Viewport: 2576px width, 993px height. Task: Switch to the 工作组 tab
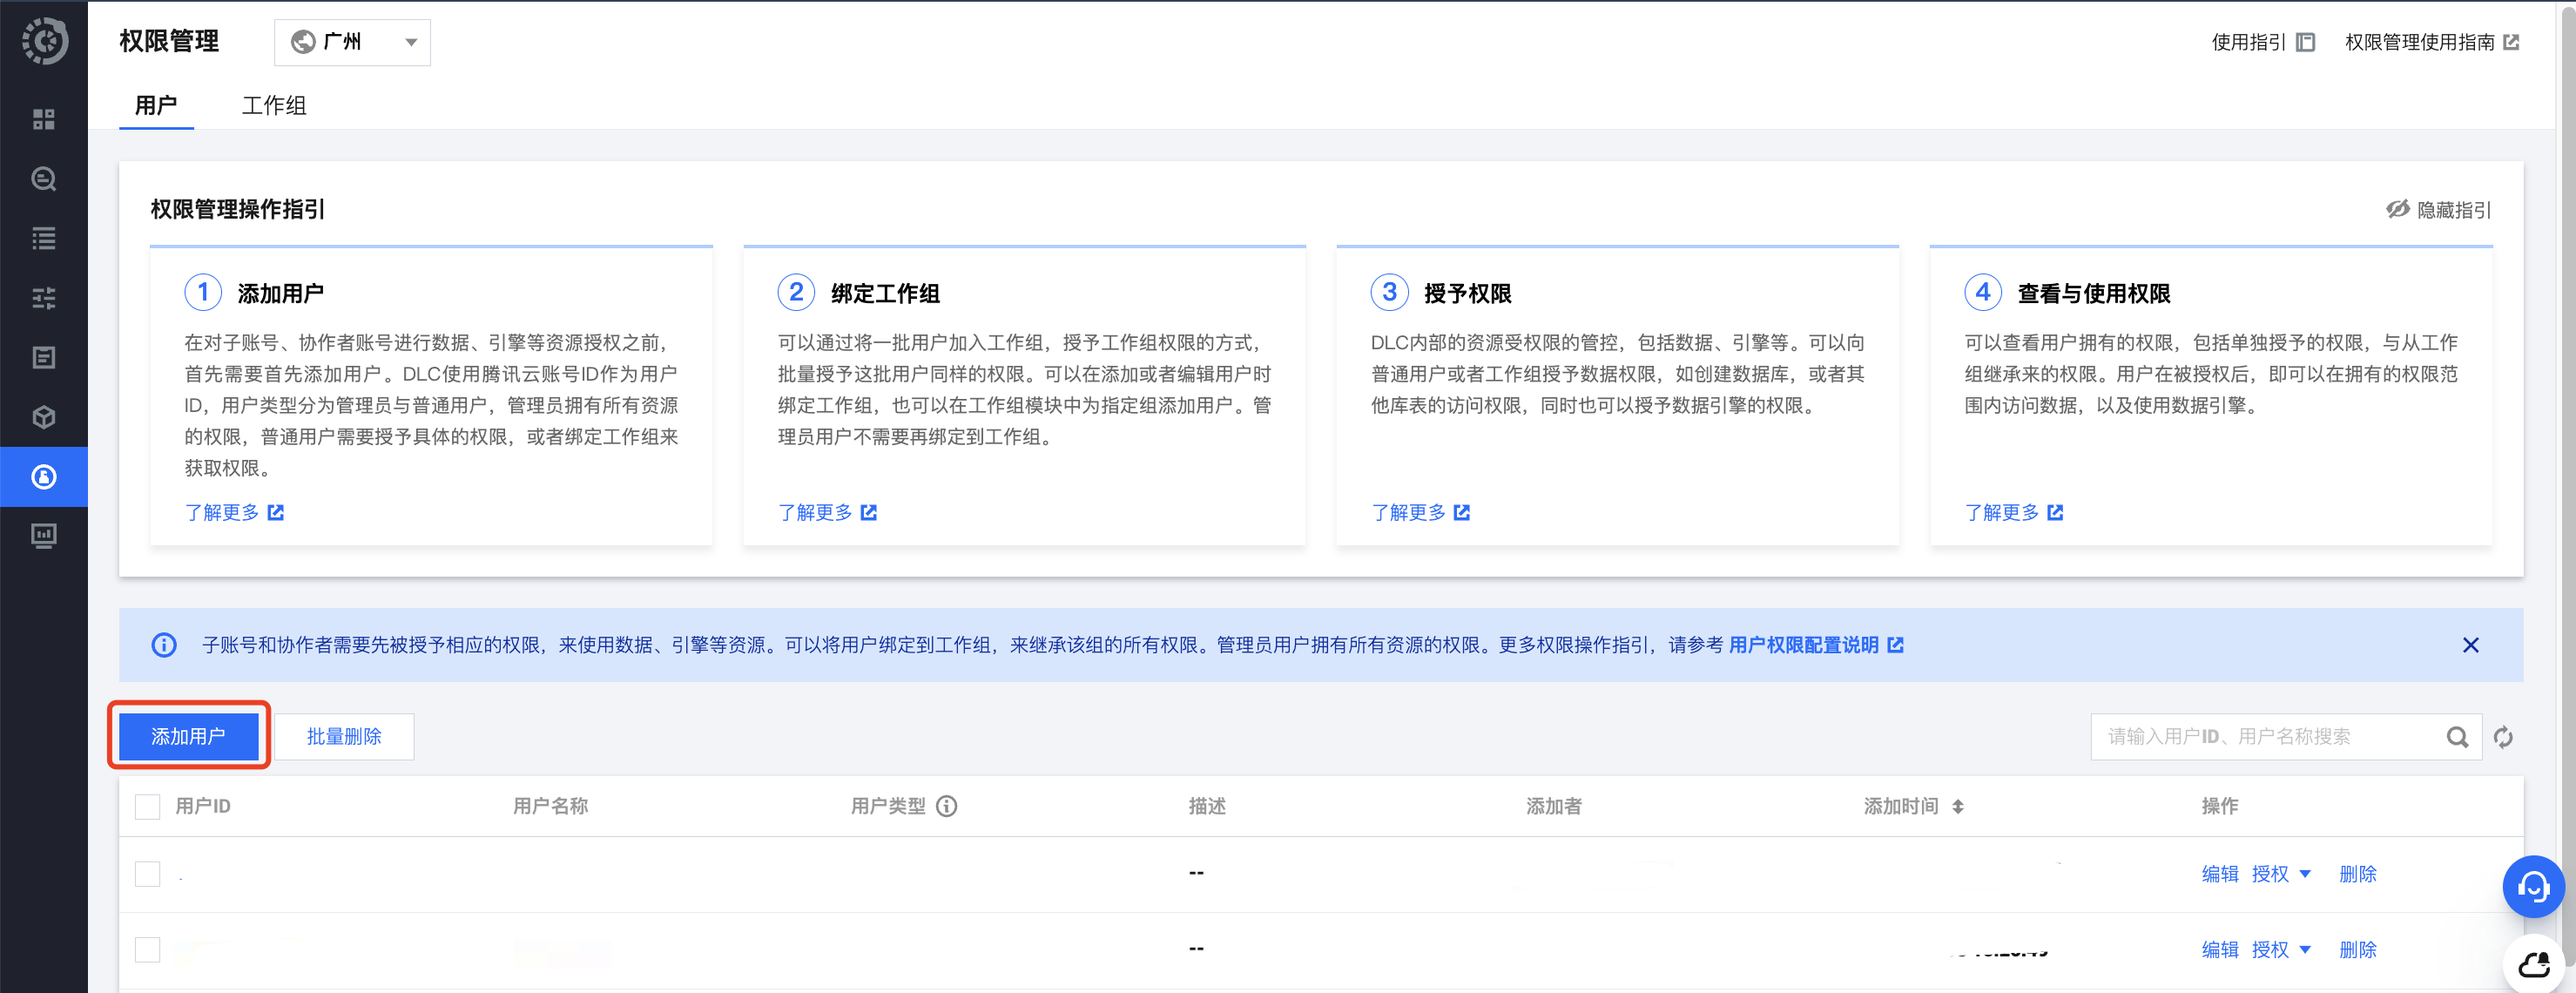(x=273, y=106)
